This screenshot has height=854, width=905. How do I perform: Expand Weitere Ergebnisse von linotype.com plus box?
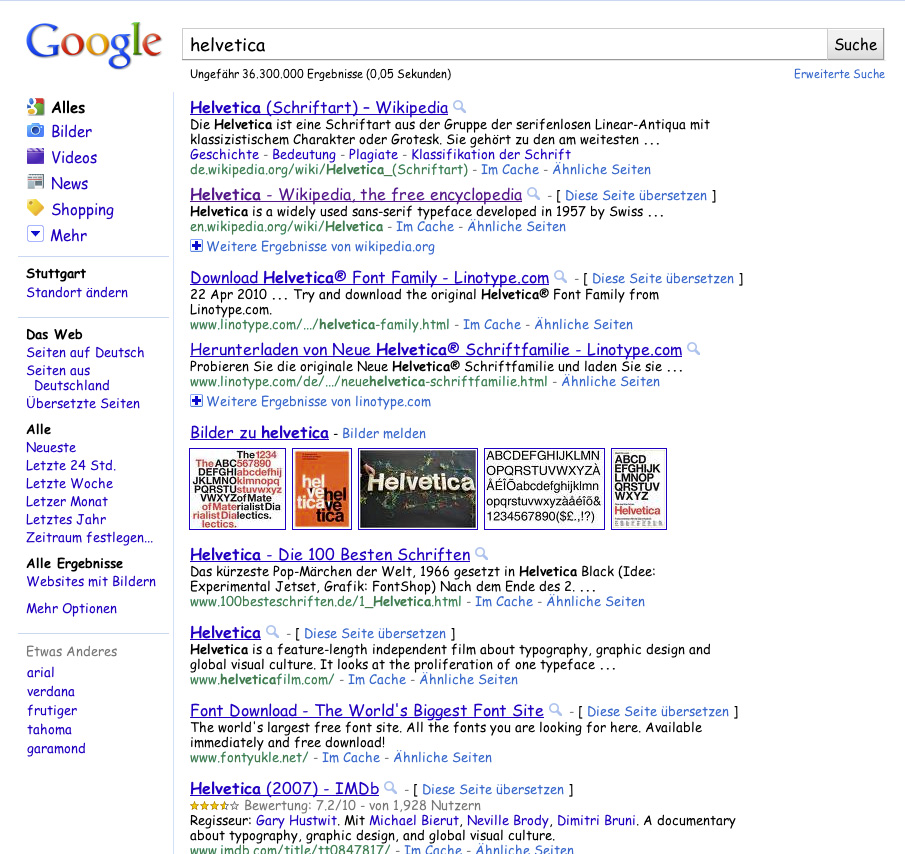(x=196, y=400)
